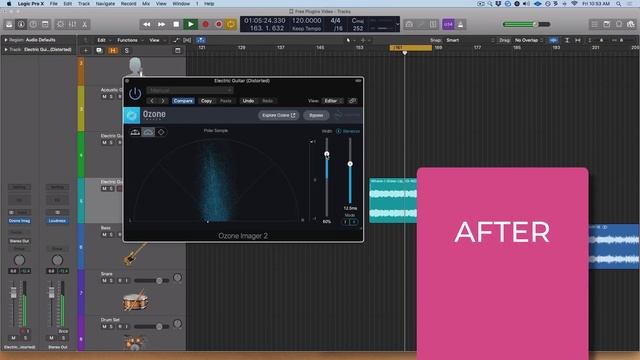The width and height of the screenshot is (640, 360).
Task: Open the Library button in control bar
Action: [x=9, y=24]
